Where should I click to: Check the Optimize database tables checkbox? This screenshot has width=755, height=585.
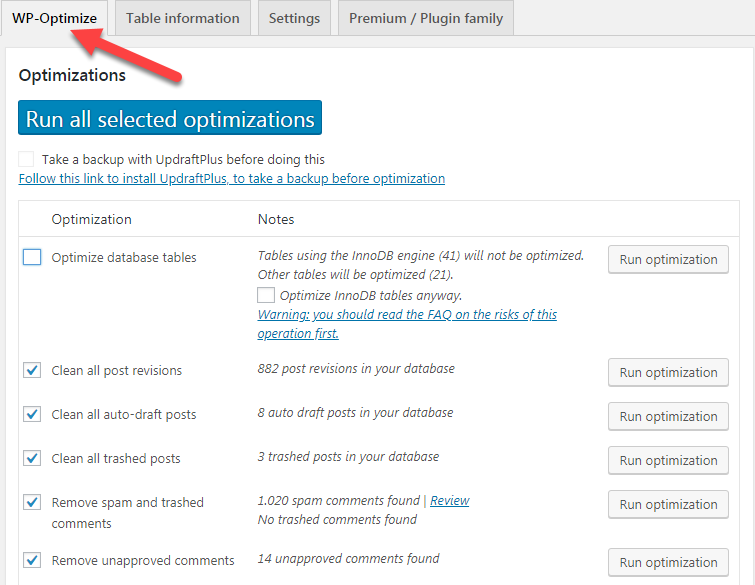32,257
